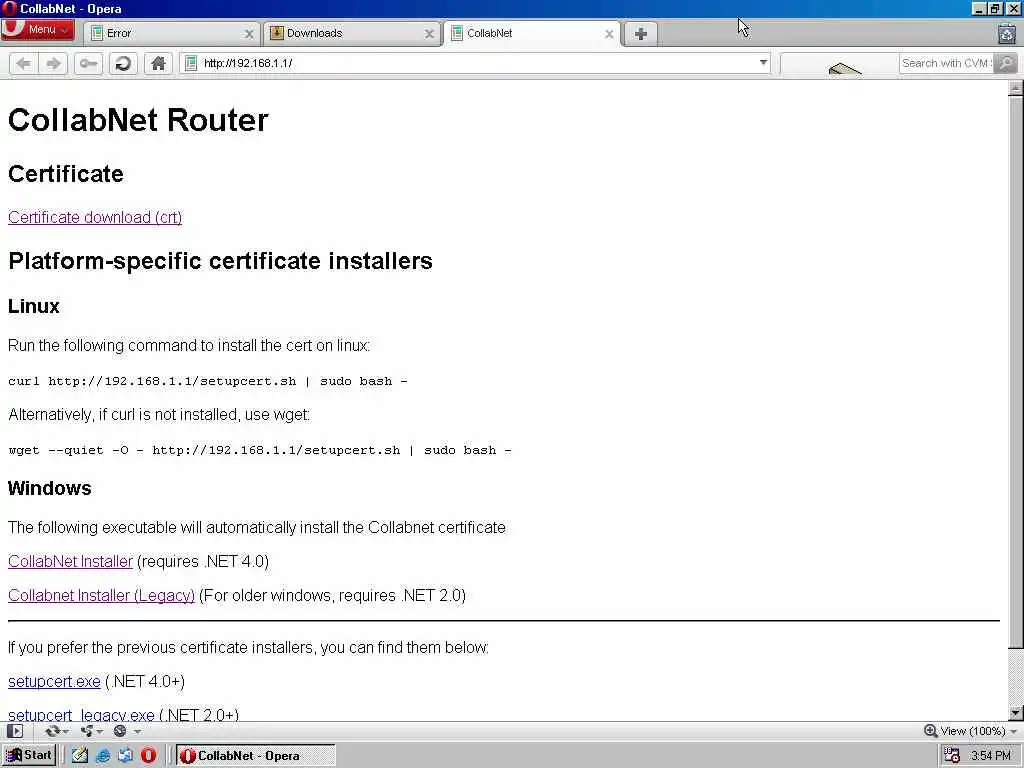Open the CollabNet Installer link

coord(70,561)
